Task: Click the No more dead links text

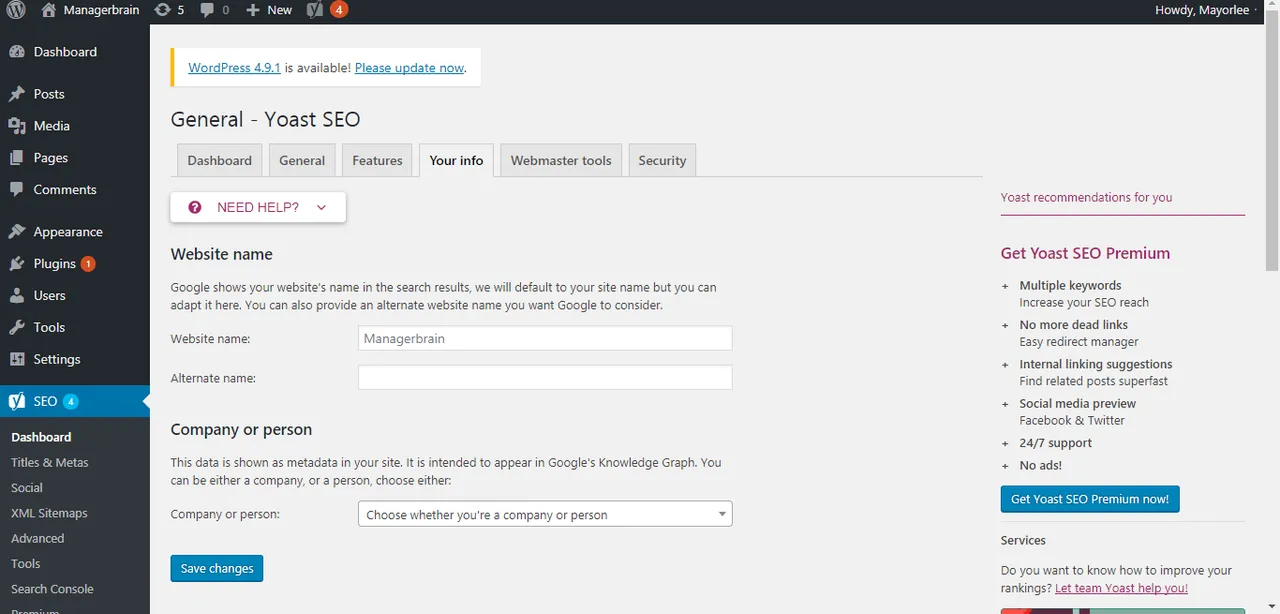Action: (1073, 325)
